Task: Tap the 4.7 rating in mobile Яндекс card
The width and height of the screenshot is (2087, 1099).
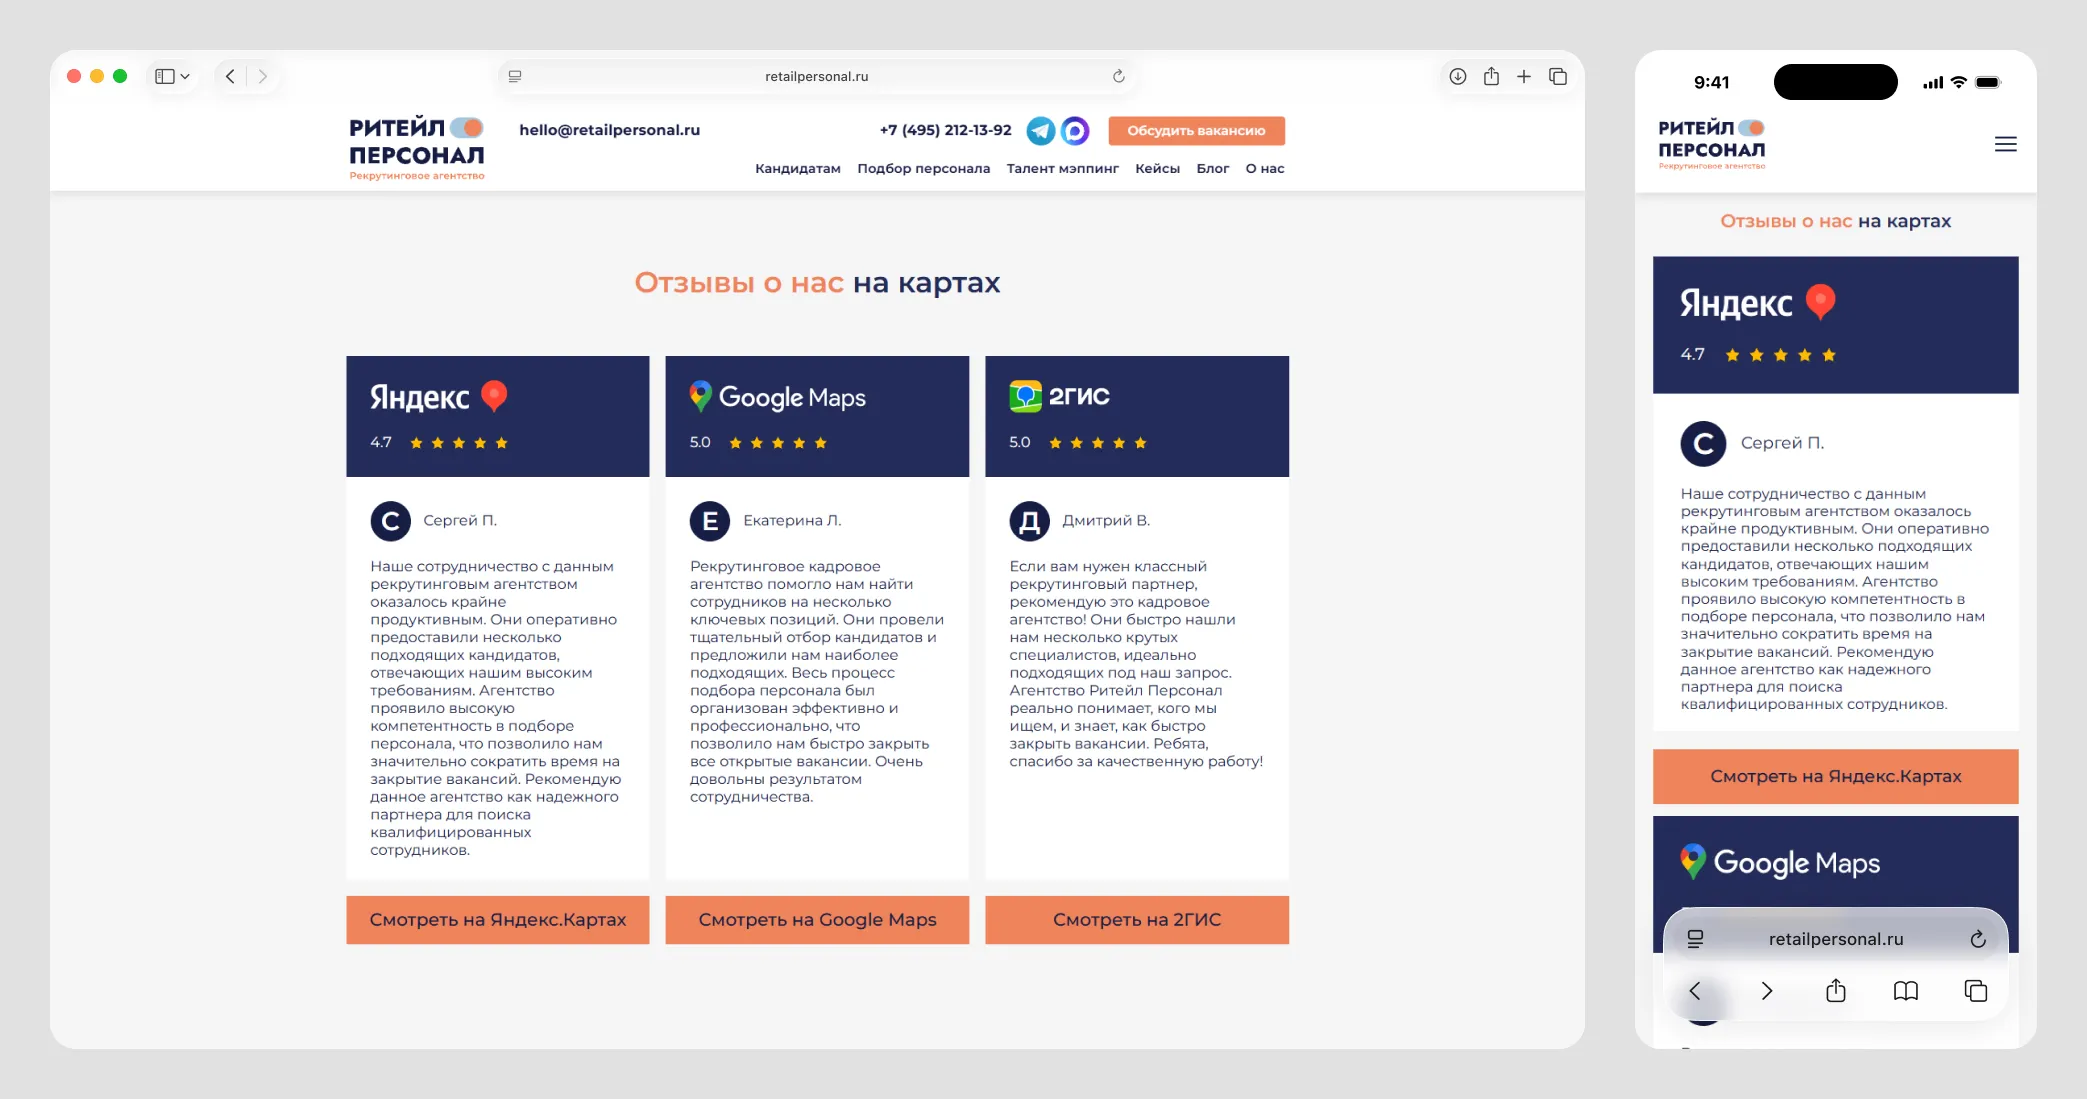Action: [1693, 354]
